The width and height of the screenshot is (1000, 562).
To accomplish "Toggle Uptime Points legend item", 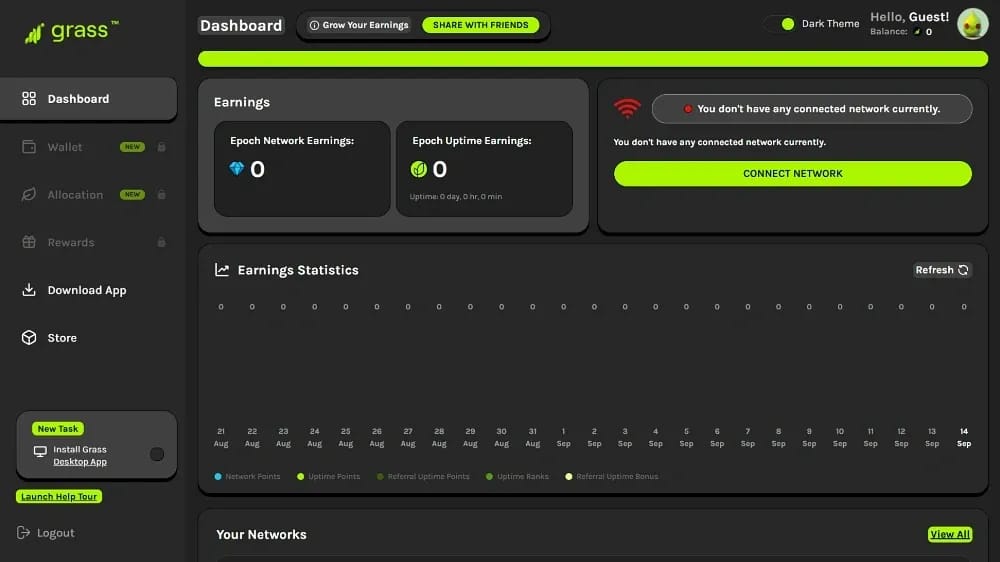I will (328, 477).
